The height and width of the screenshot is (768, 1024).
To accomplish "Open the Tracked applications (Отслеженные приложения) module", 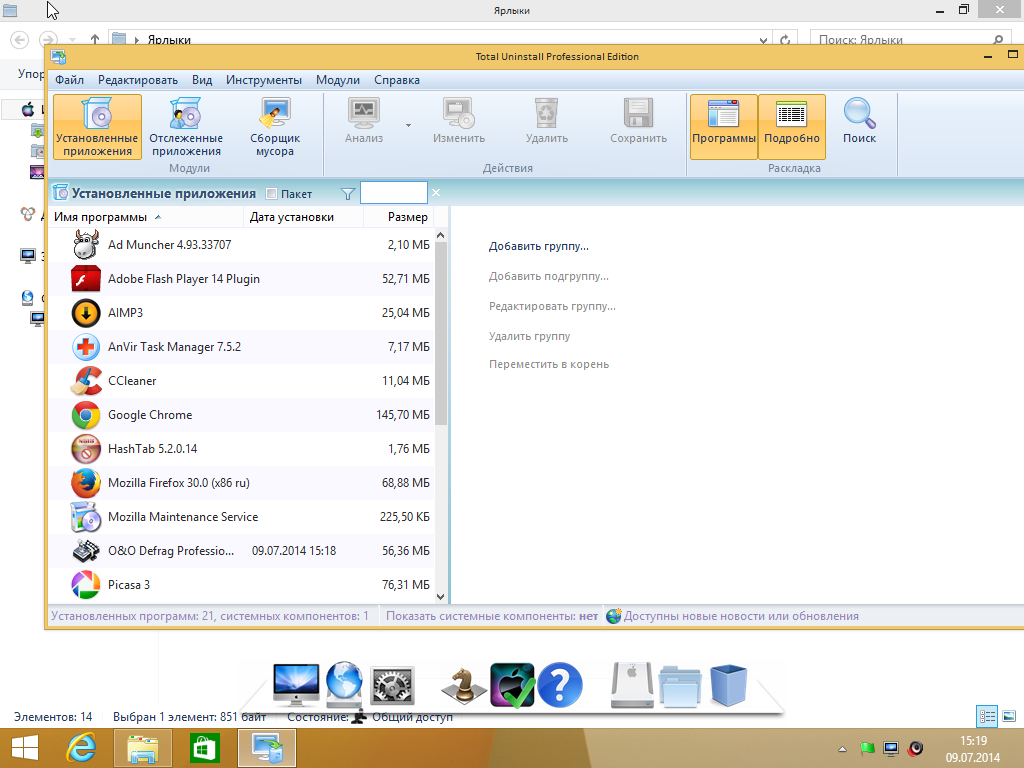I will tap(186, 127).
